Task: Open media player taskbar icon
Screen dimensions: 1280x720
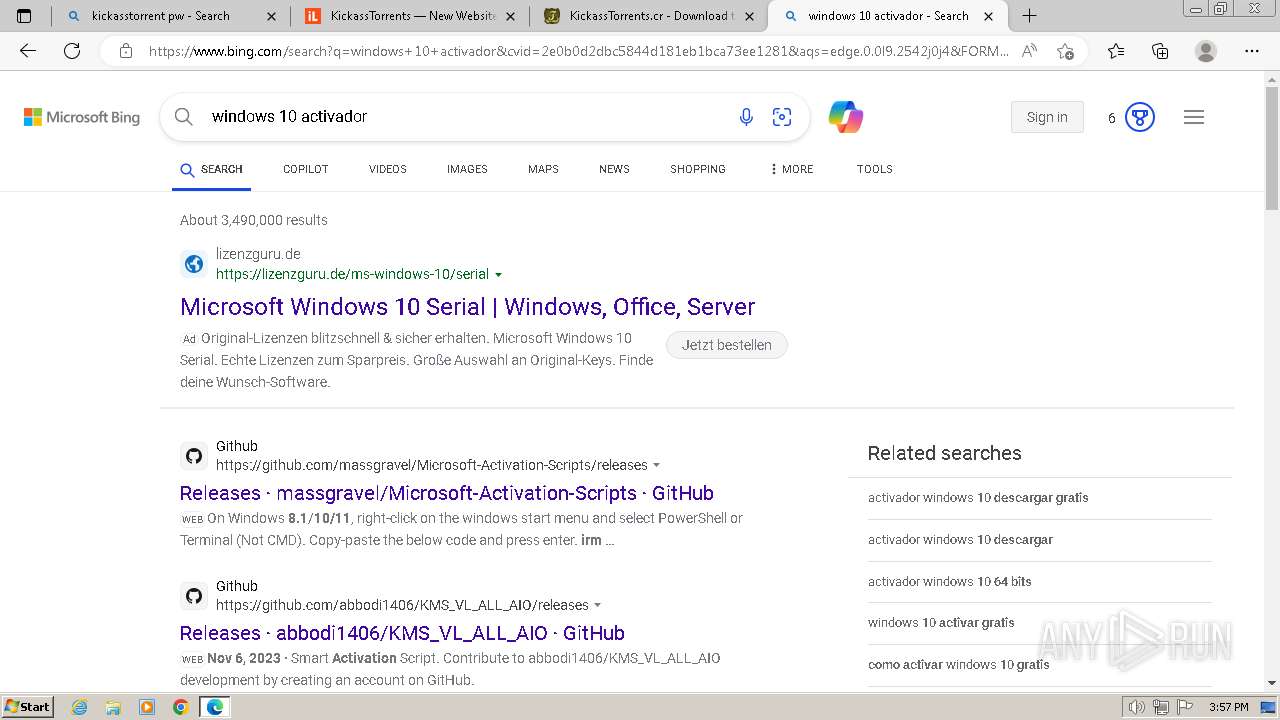Action: click(147, 707)
